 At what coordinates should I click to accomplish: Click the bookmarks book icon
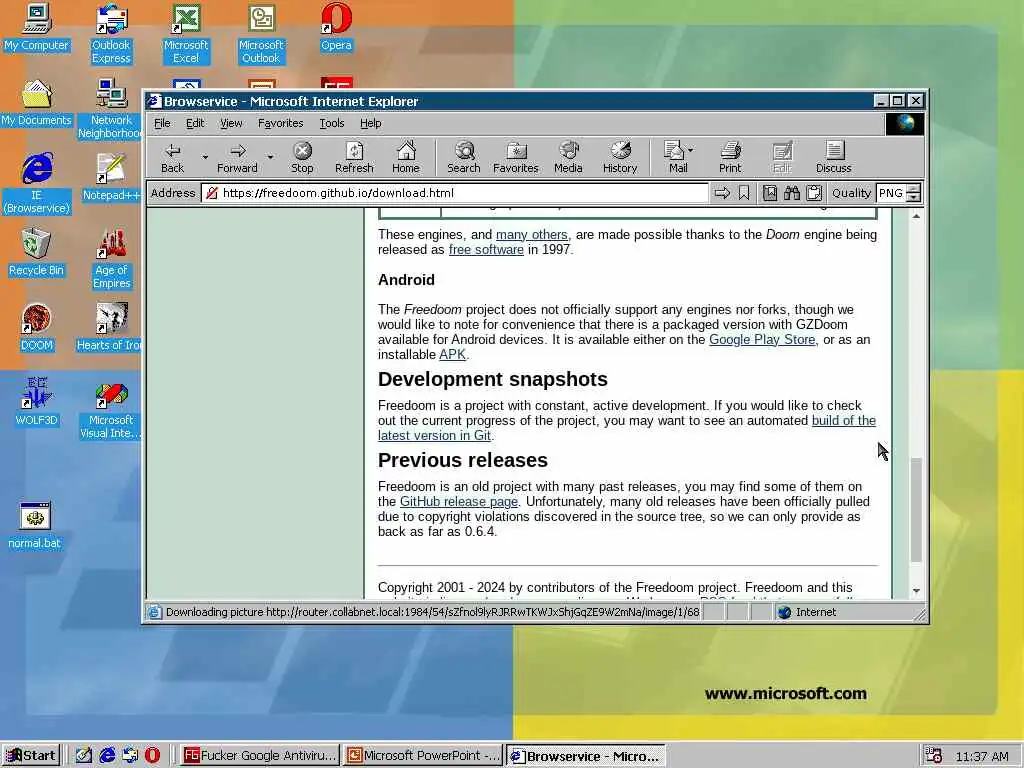[x=770, y=193]
